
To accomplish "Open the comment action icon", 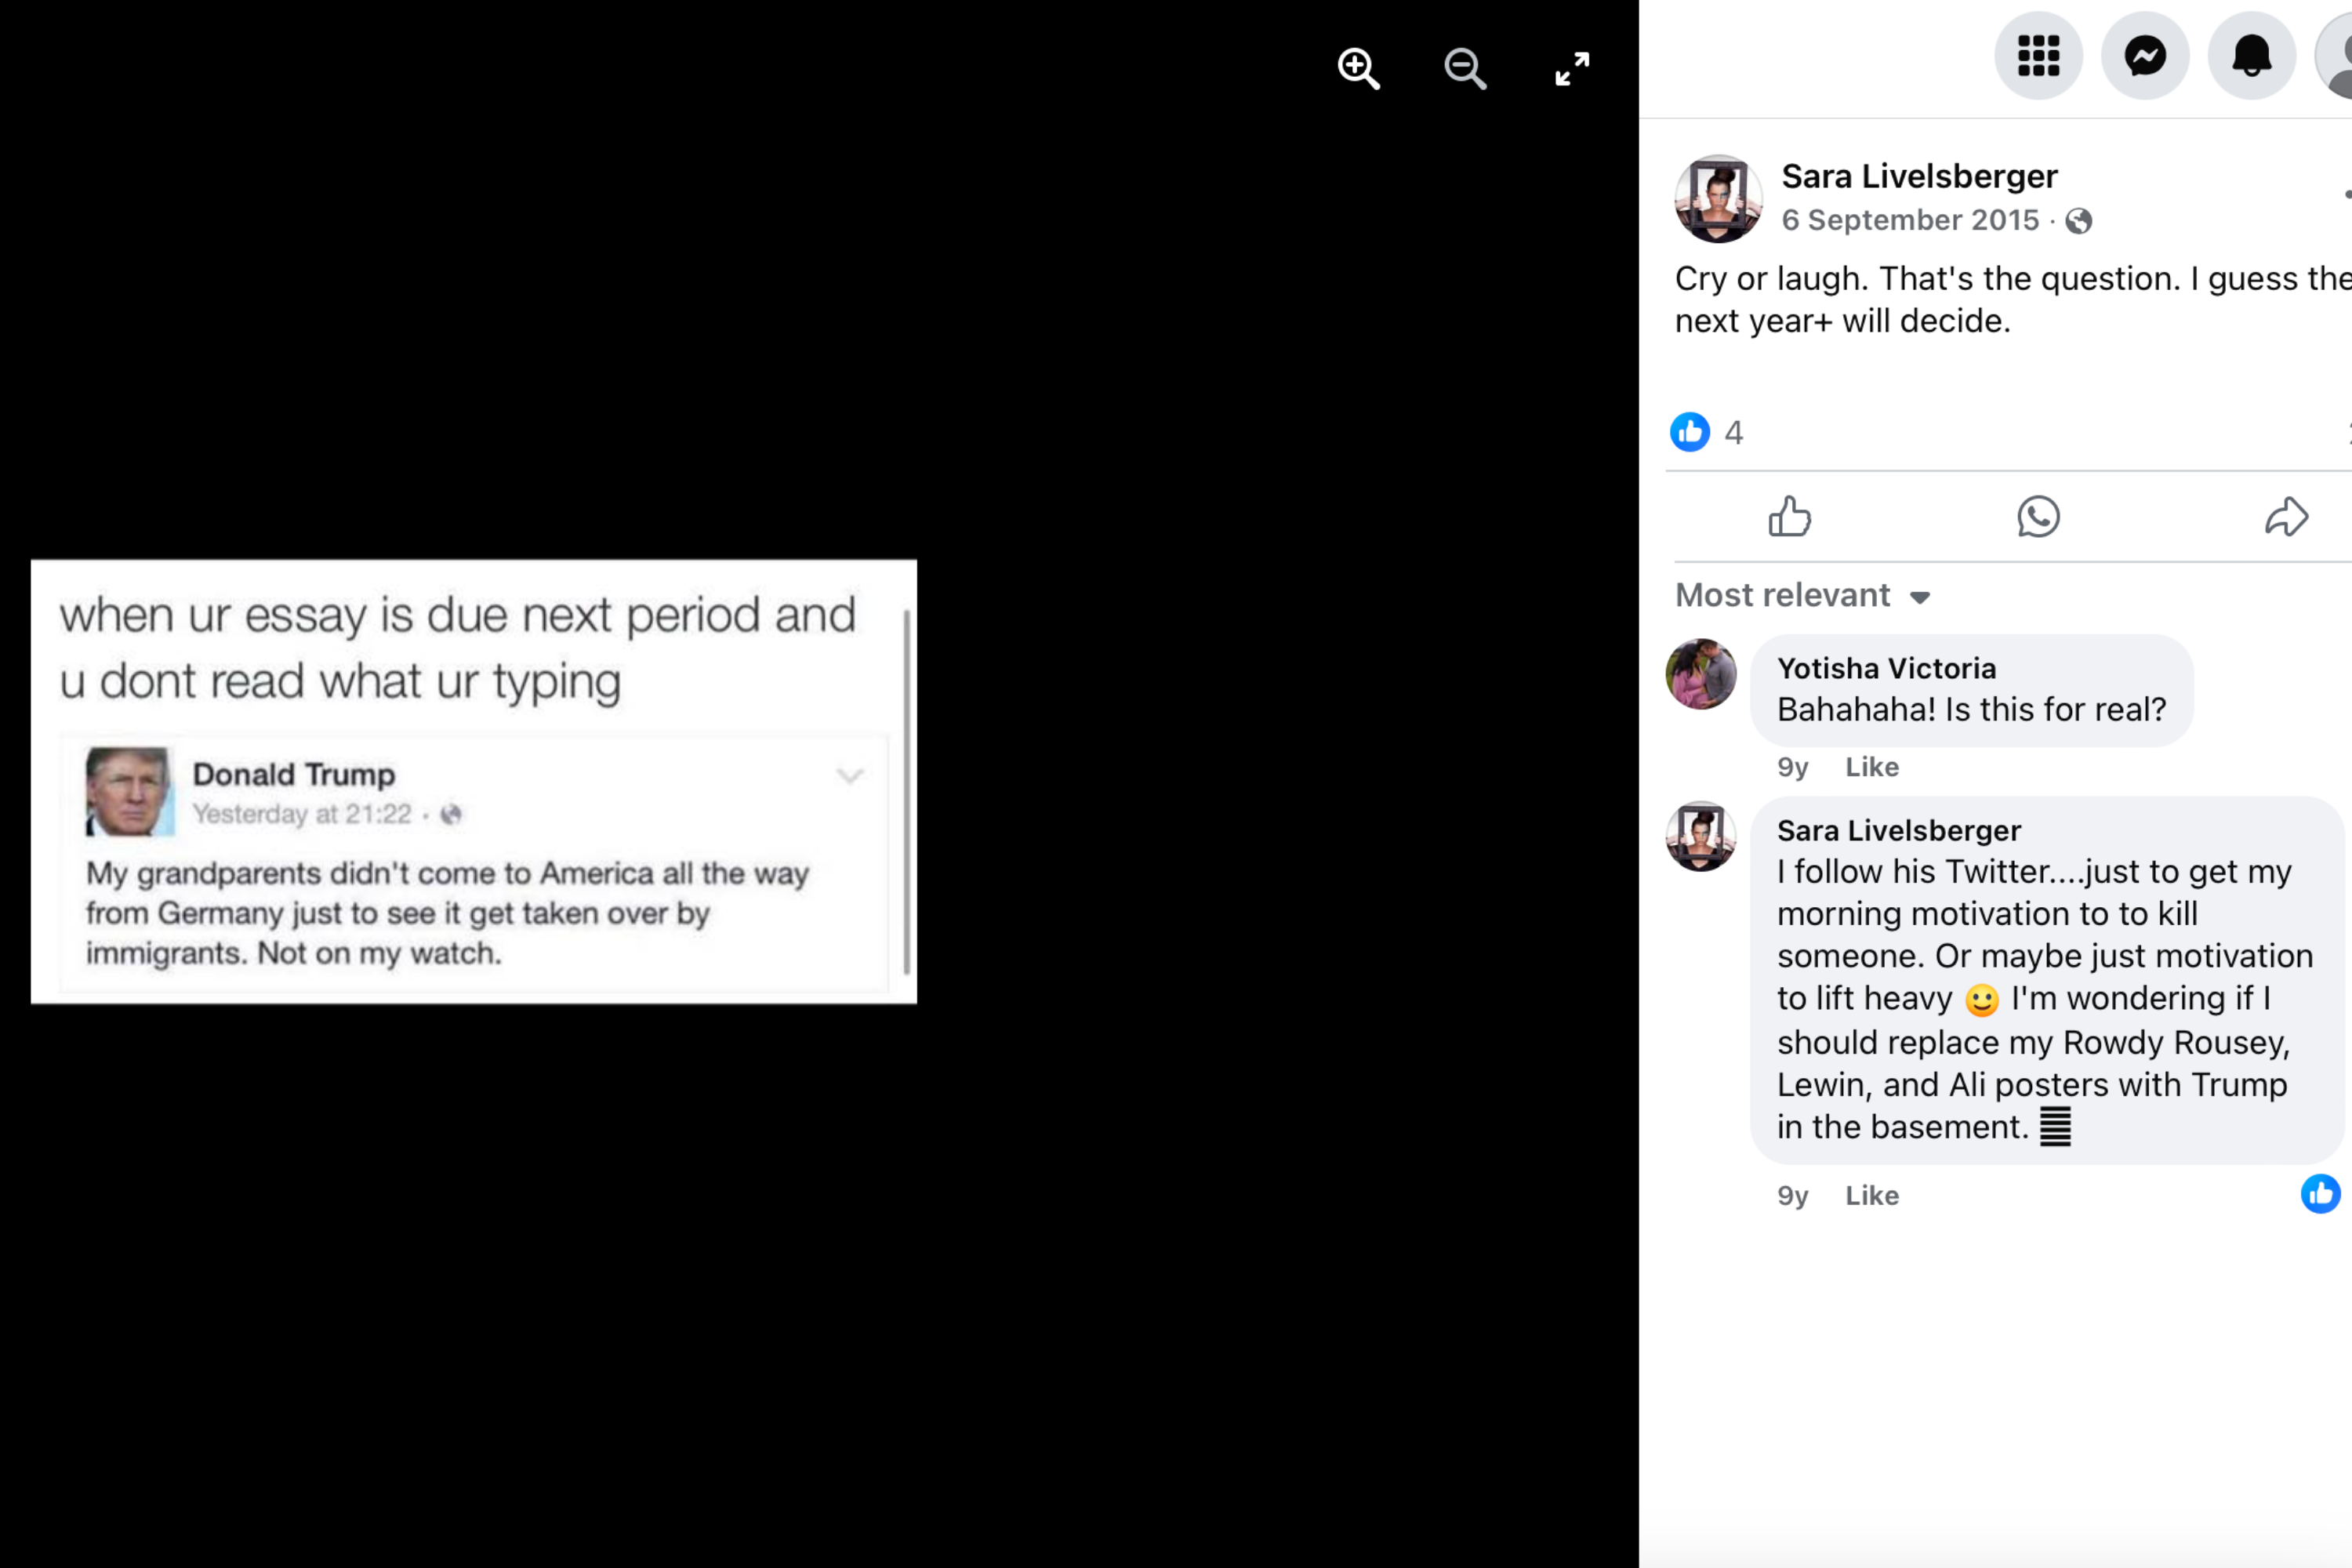I will tap(2039, 517).
